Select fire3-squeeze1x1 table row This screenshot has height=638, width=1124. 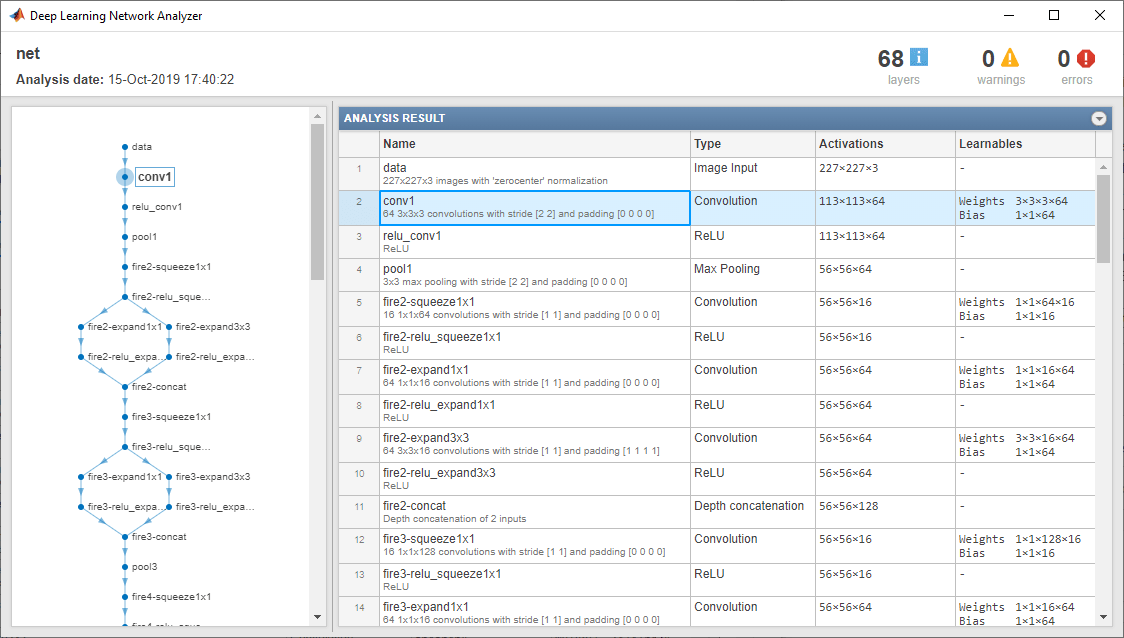pyautogui.click(x=717, y=546)
